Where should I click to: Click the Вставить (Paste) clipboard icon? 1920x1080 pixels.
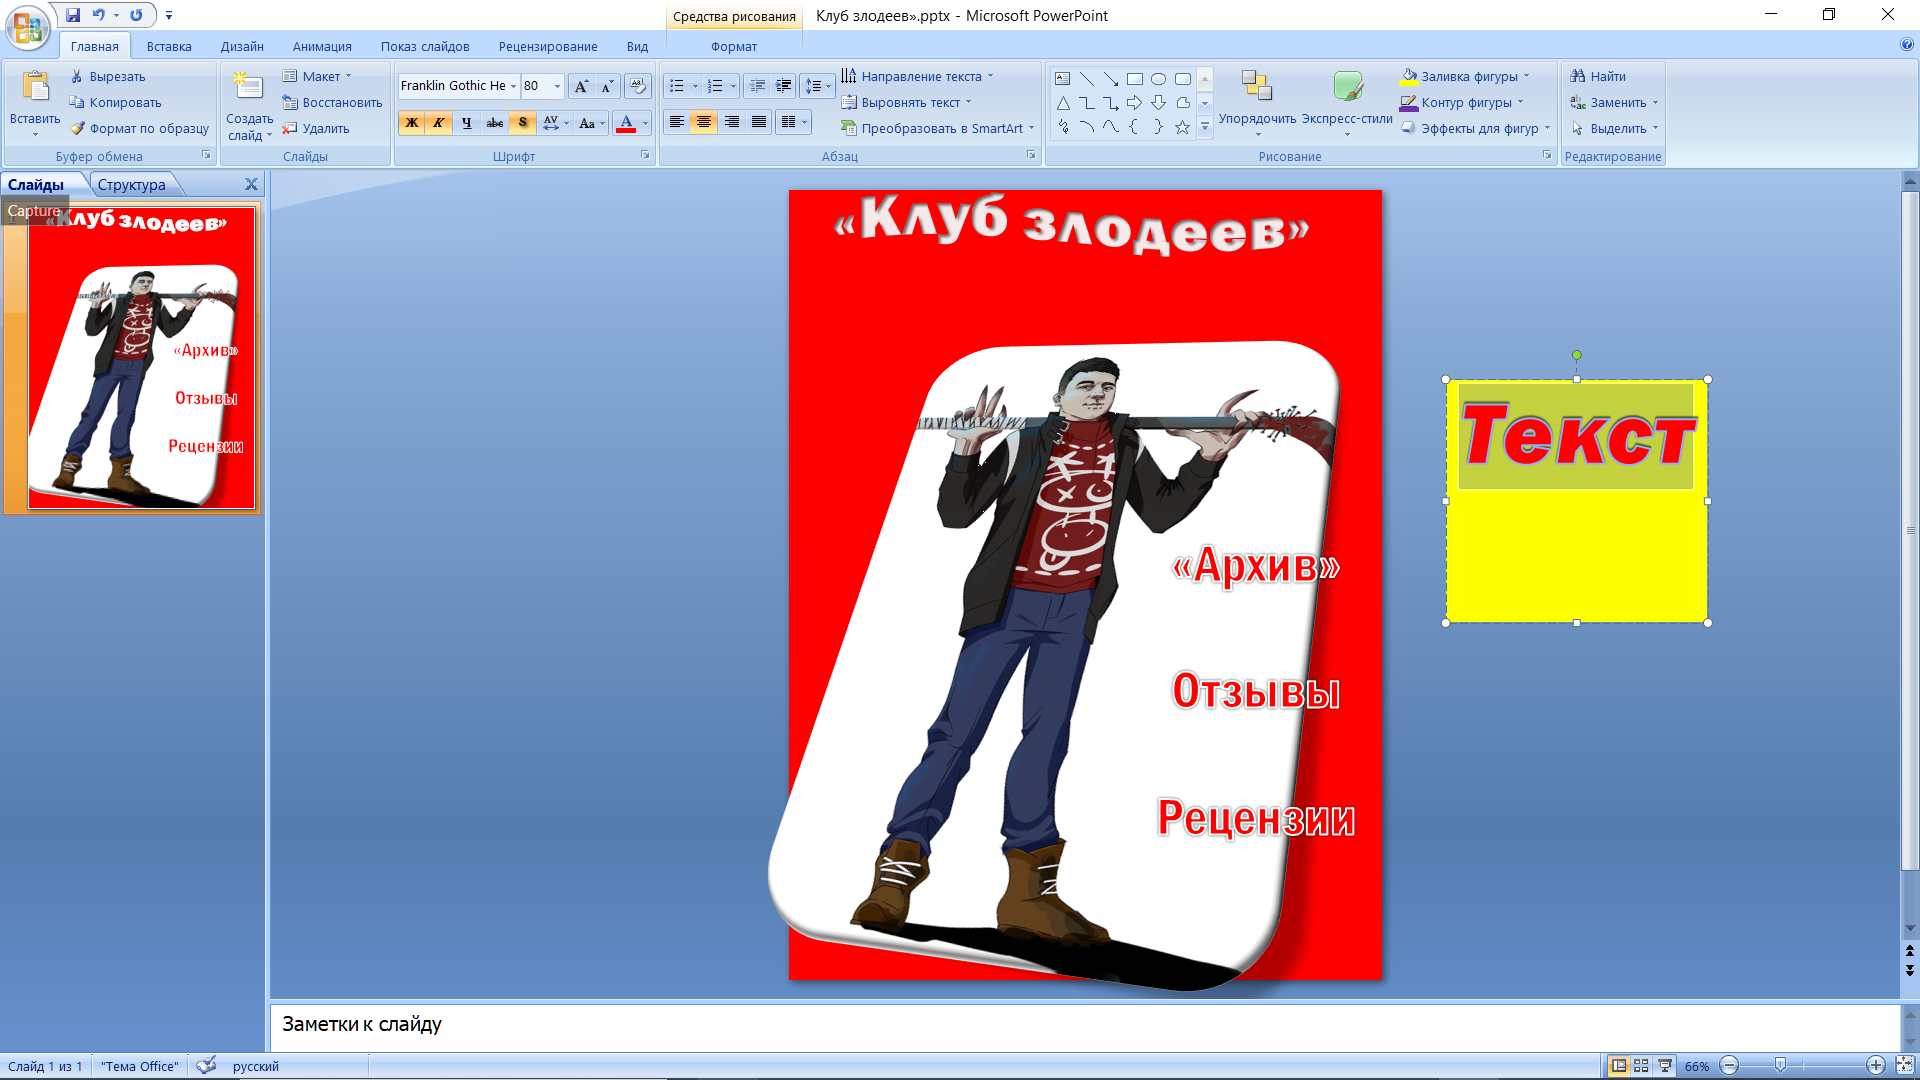[x=35, y=88]
